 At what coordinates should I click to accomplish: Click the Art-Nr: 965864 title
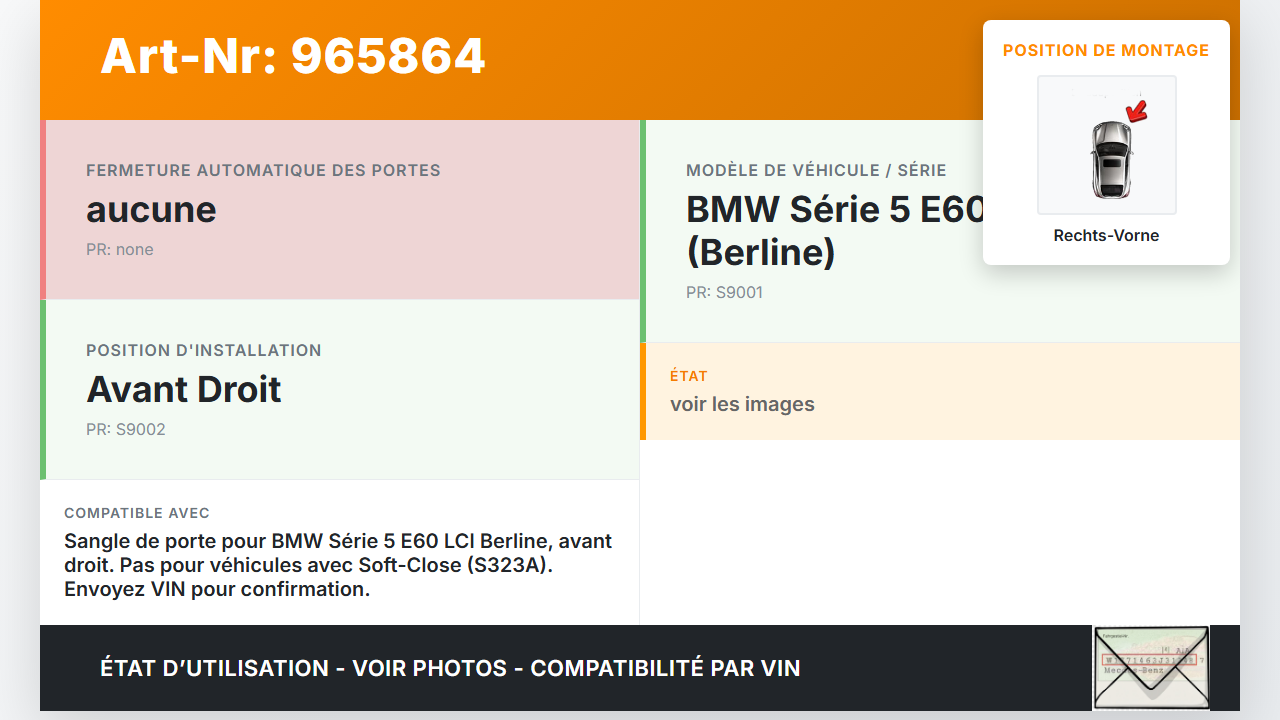pos(293,56)
